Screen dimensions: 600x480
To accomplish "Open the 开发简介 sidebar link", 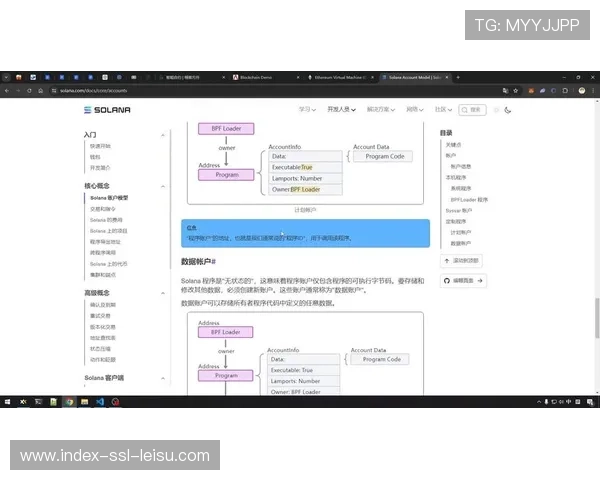I will coord(100,168).
